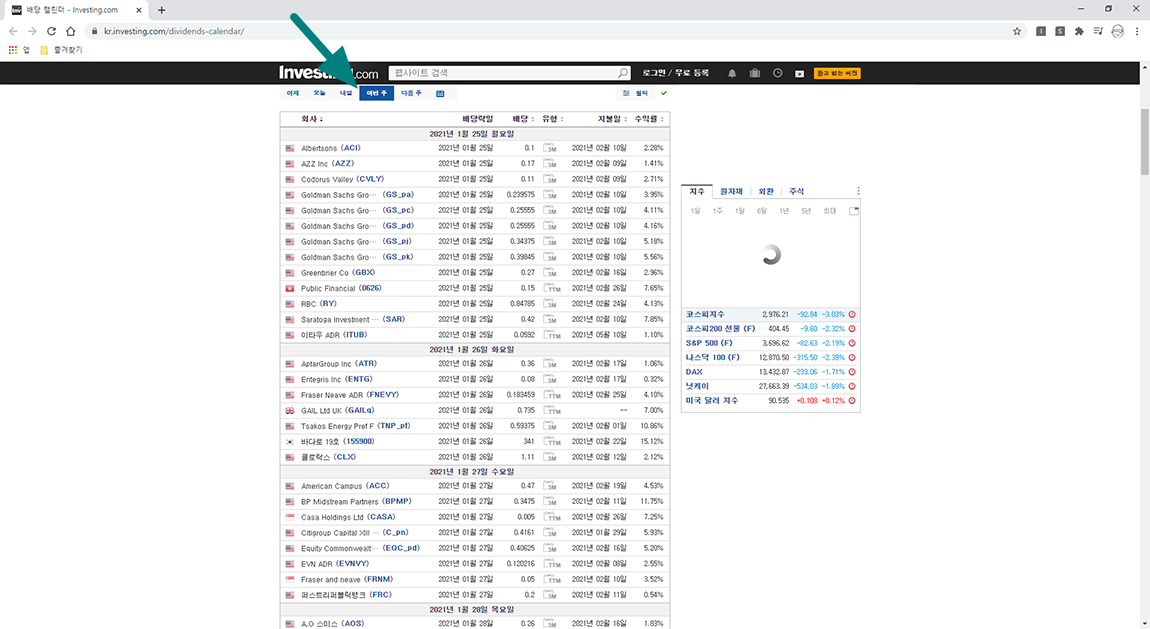Screen dimensions: 1150x629
Task: Select the 이번 주 (this week) tab
Action: point(376,93)
